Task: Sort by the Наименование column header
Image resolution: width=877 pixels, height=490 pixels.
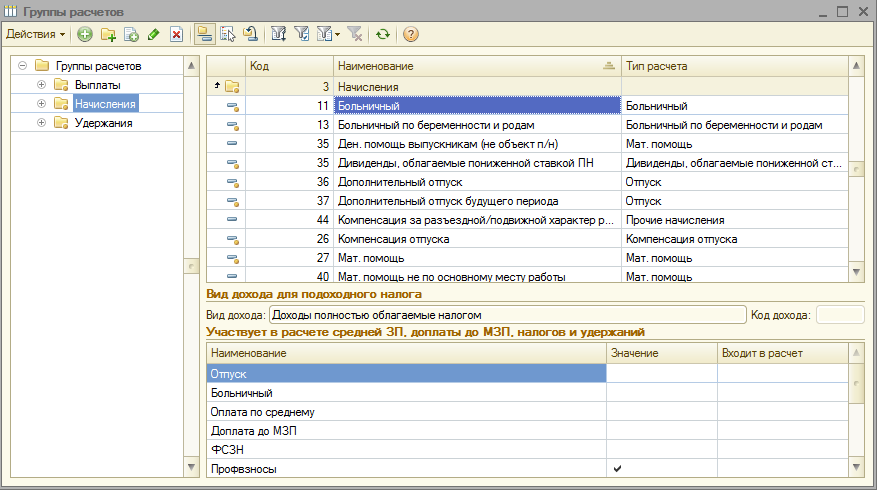Action: tap(470, 66)
